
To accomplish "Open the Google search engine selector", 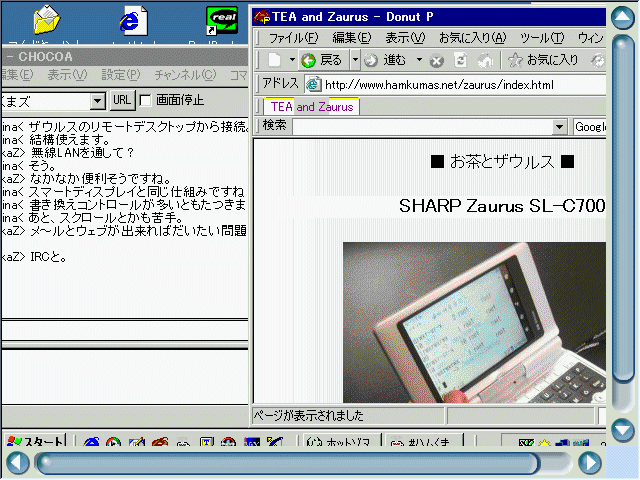I will 589,127.
